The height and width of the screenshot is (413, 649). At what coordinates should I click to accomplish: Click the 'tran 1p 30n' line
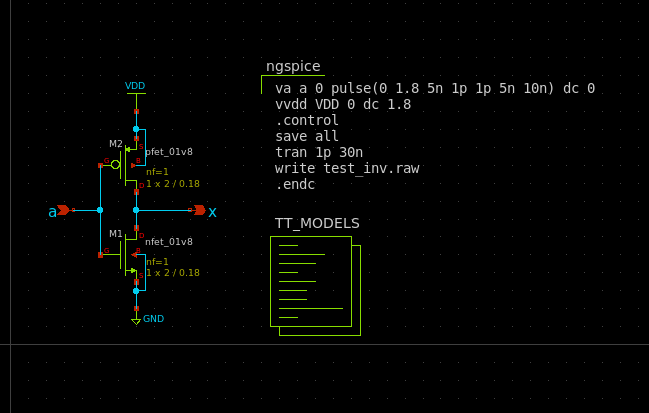(319, 153)
